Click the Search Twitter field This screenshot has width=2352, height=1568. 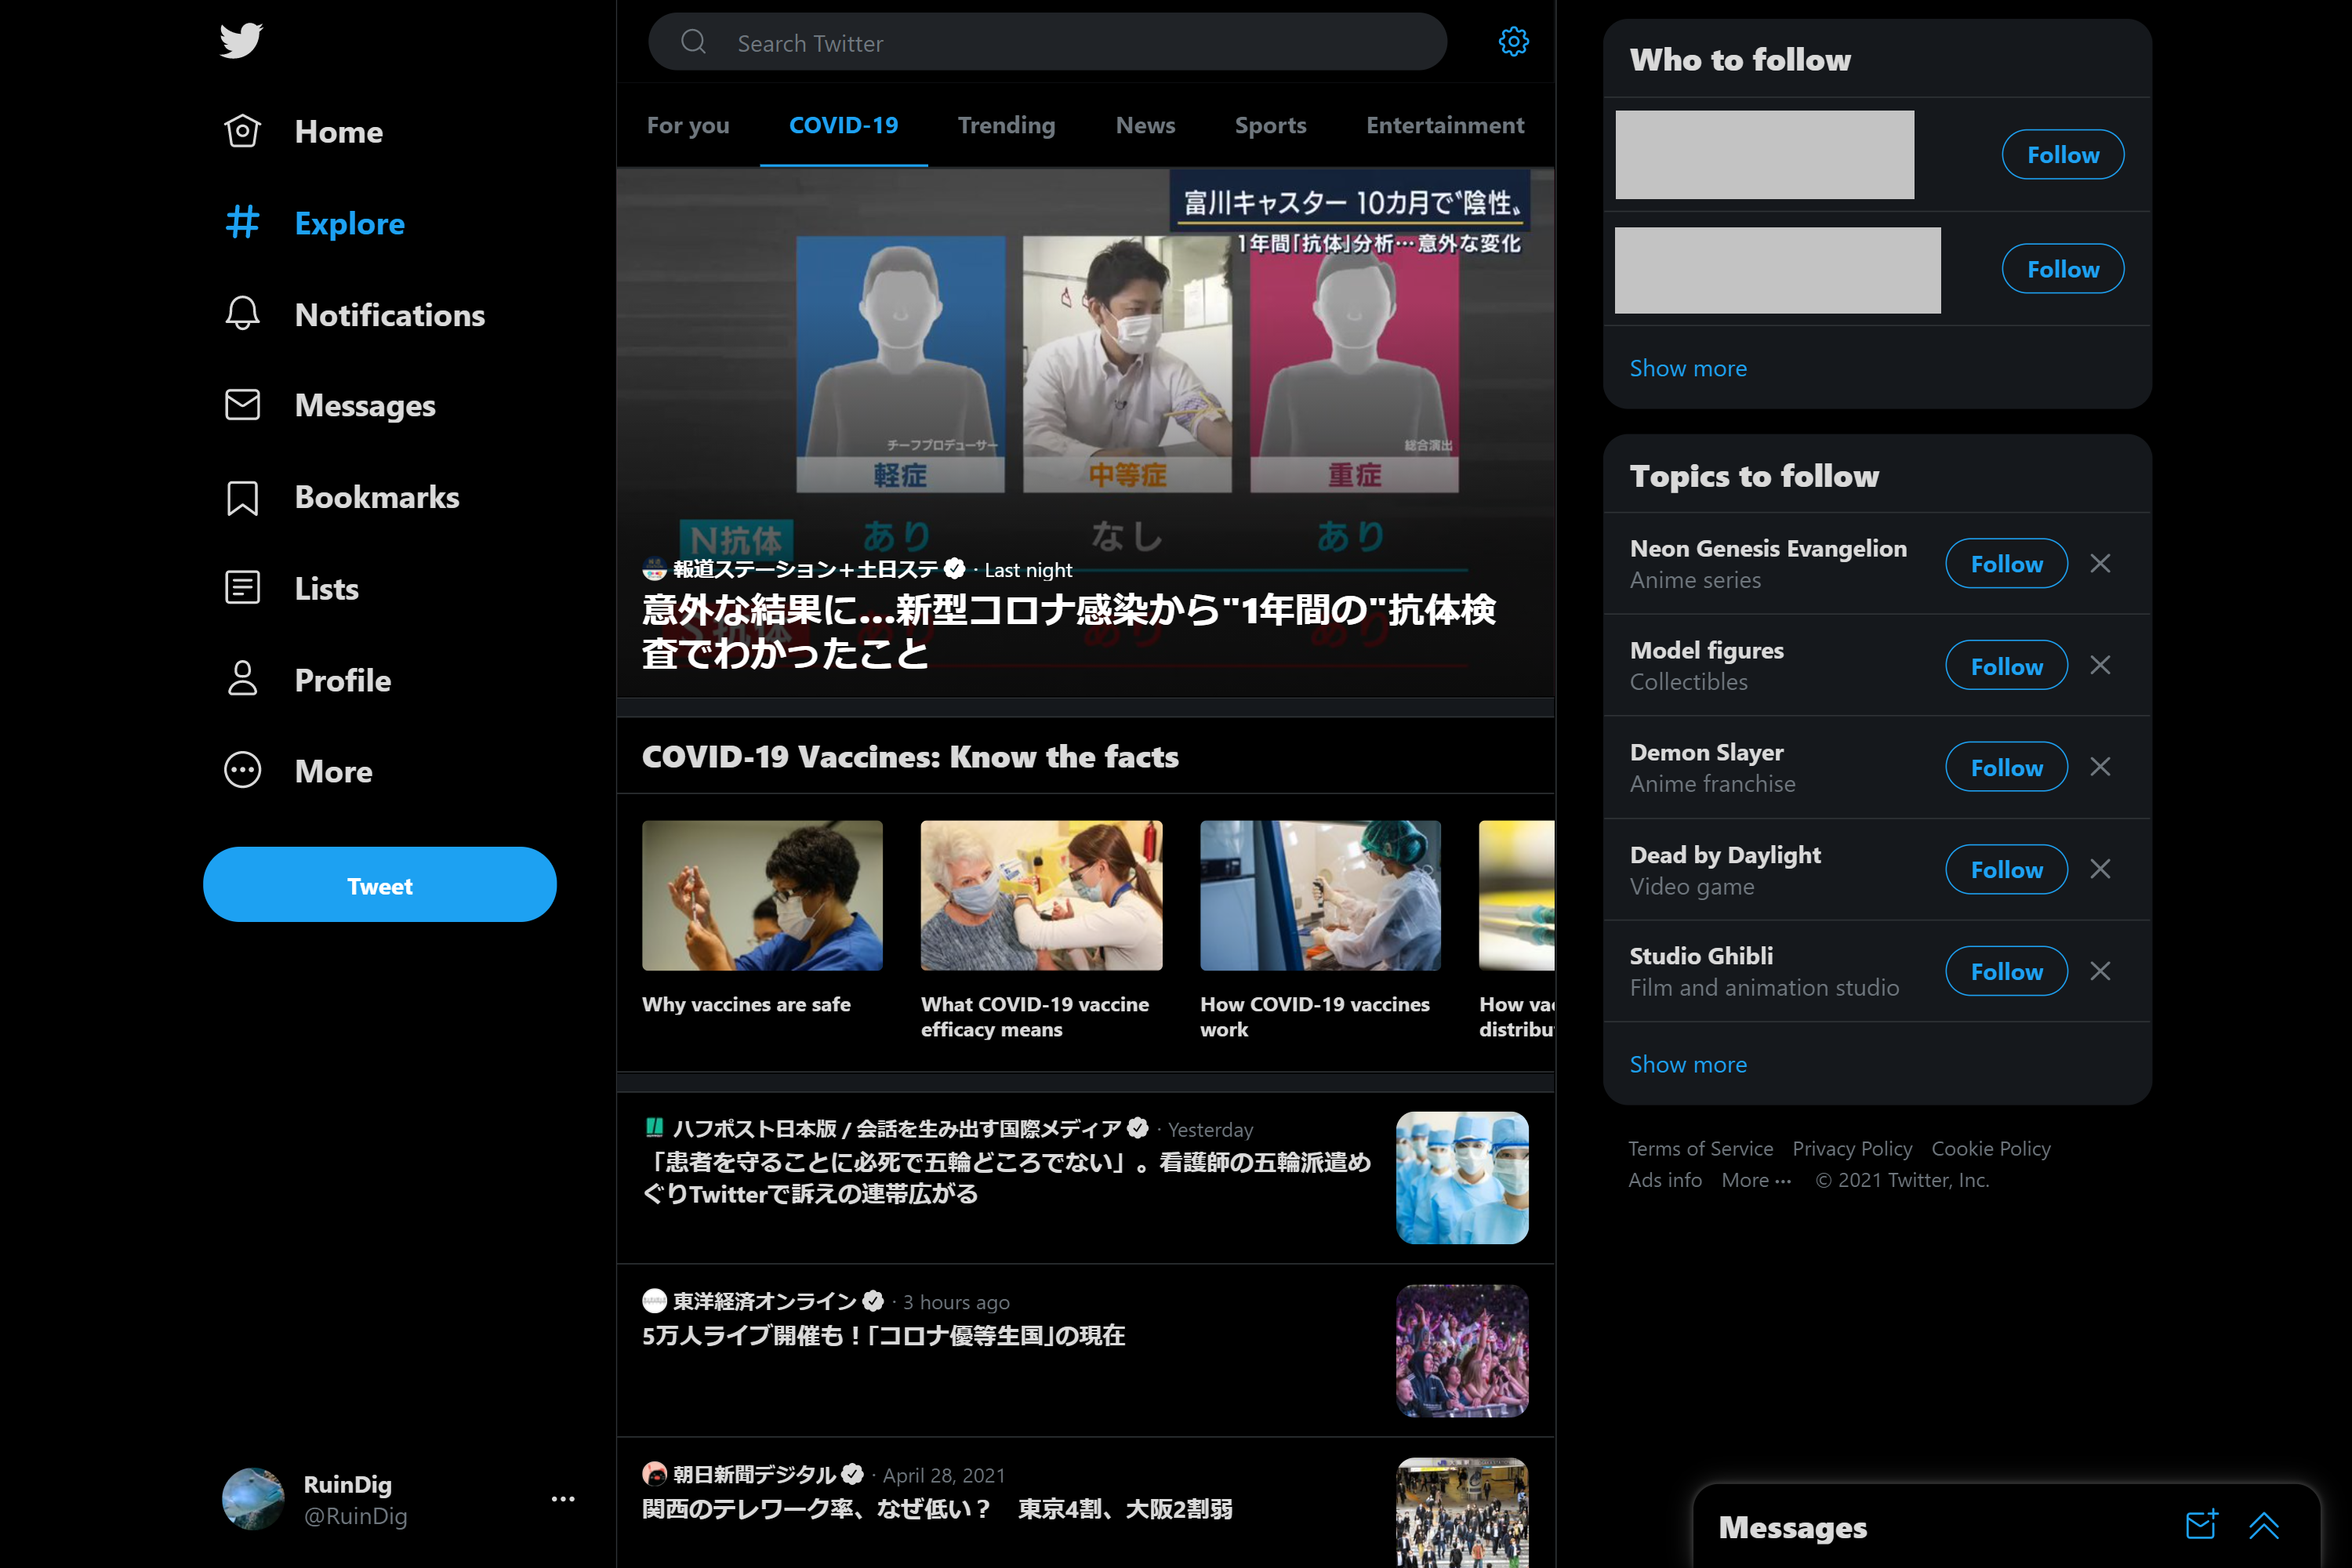pos(1047,42)
